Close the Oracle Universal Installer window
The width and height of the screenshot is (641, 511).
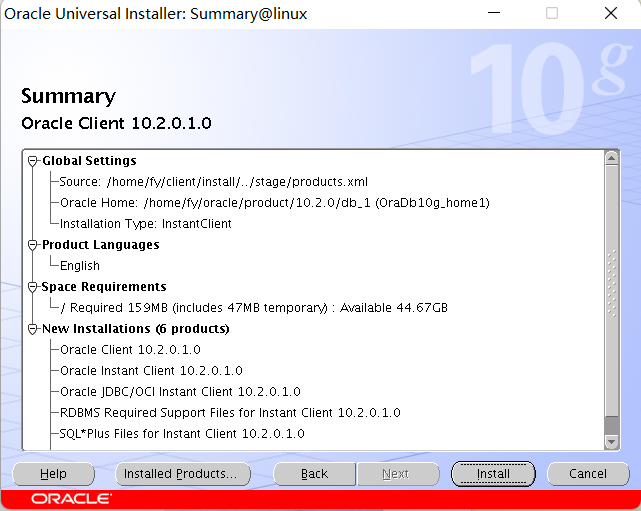point(611,13)
